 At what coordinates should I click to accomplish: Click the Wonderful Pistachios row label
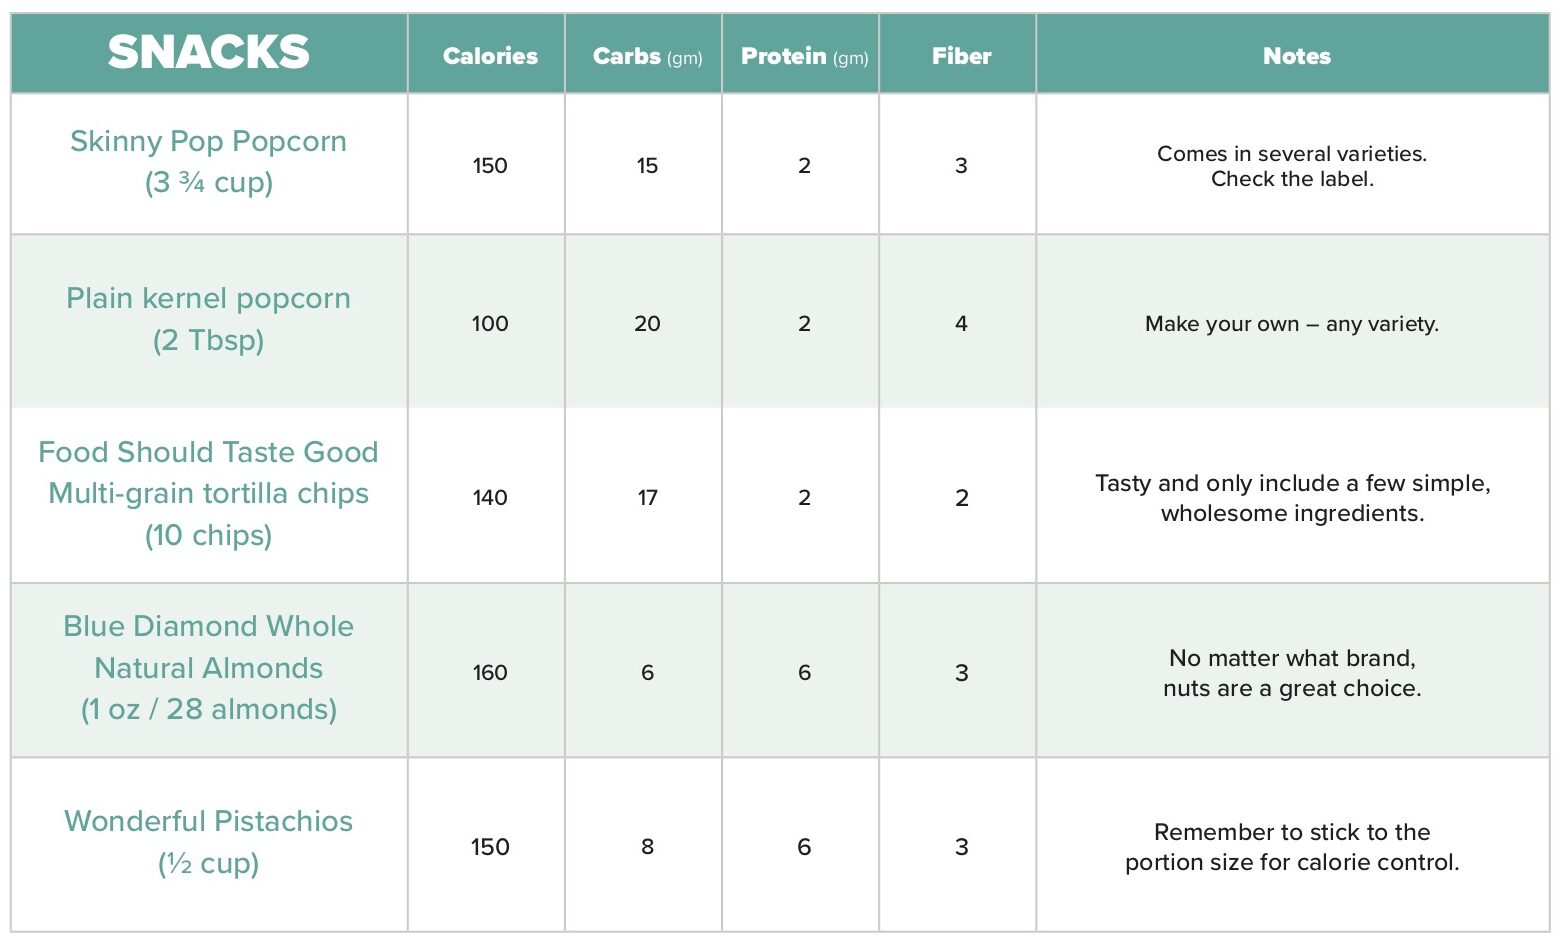208,841
